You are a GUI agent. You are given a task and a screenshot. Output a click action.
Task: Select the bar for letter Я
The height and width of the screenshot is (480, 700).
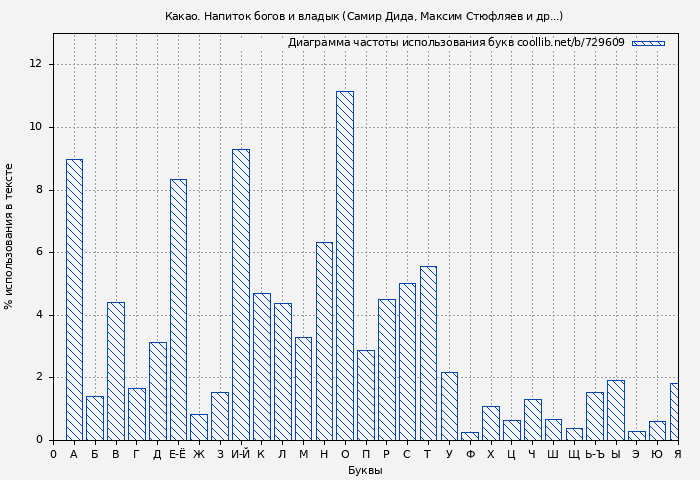point(675,412)
